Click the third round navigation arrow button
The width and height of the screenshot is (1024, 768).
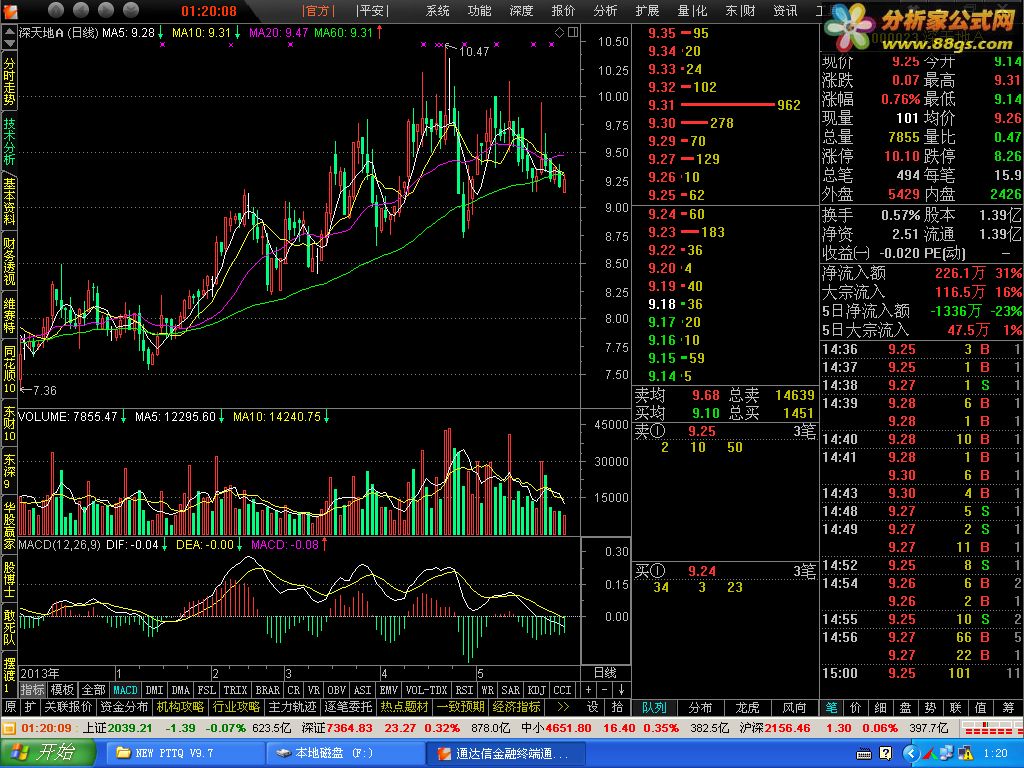coord(106,10)
